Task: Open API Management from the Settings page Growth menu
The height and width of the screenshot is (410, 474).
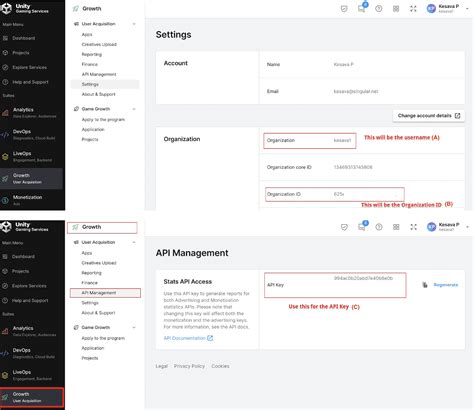Action: [99, 74]
